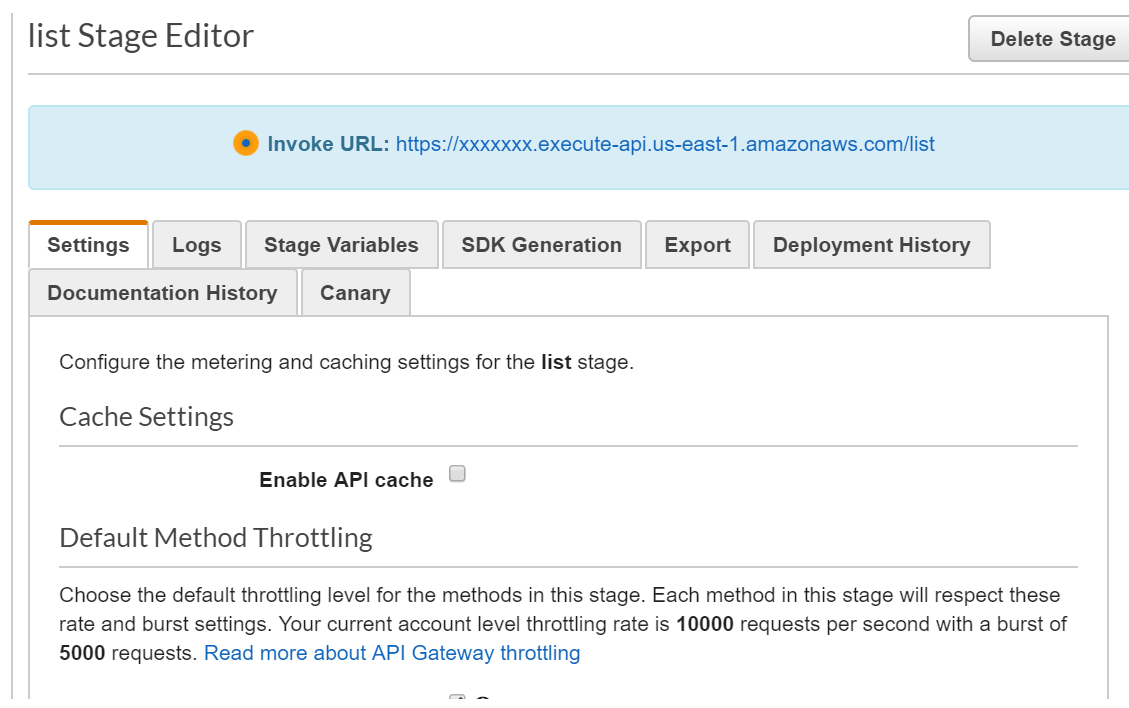This screenshot has height=708, width=1129.
Task: Click the list Stage Editor heading
Action: click(x=140, y=35)
